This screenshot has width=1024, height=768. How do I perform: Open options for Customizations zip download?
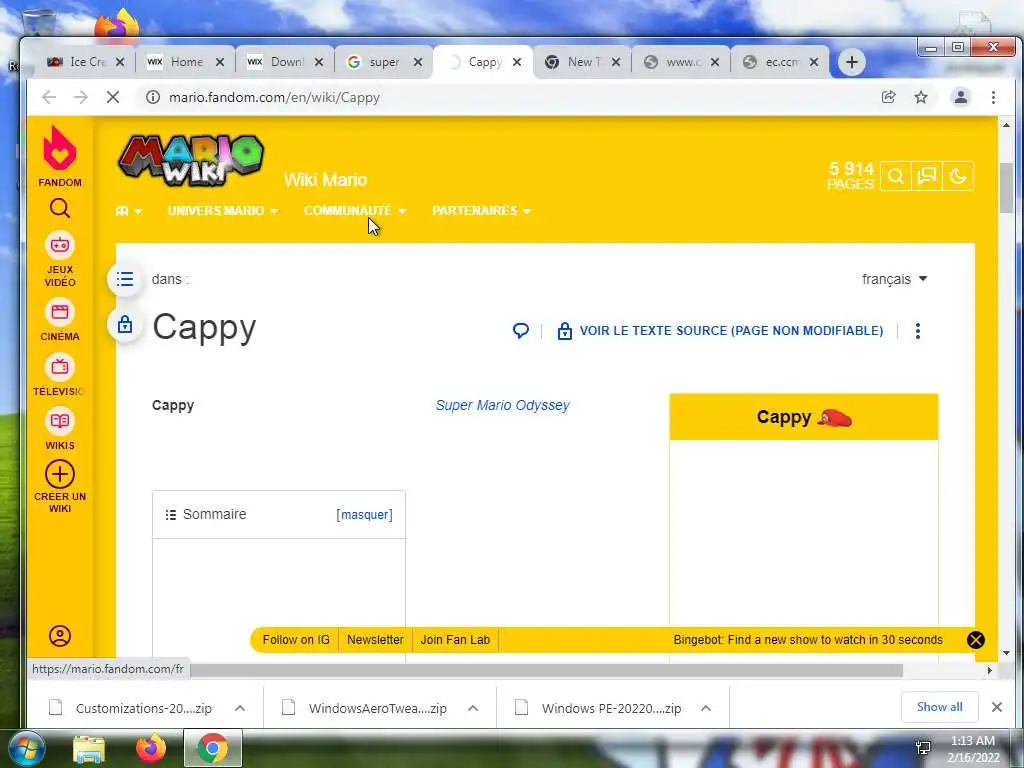(x=240, y=708)
